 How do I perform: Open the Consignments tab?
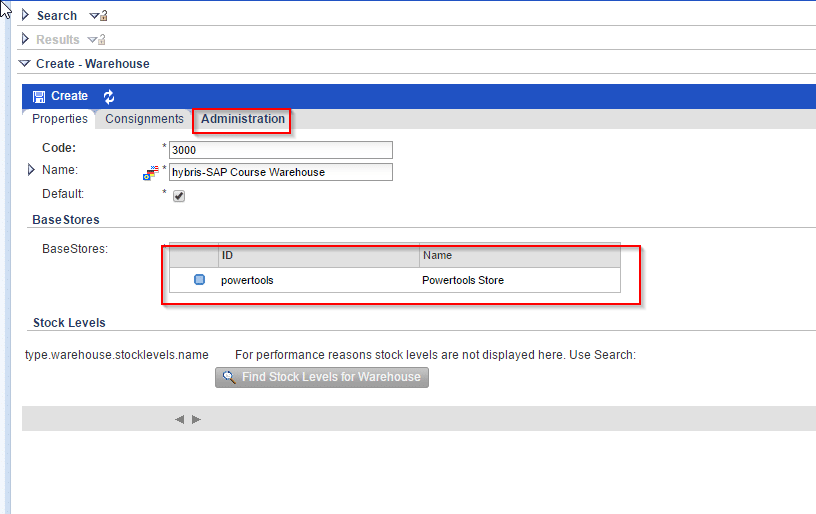[x=145, y=119]
